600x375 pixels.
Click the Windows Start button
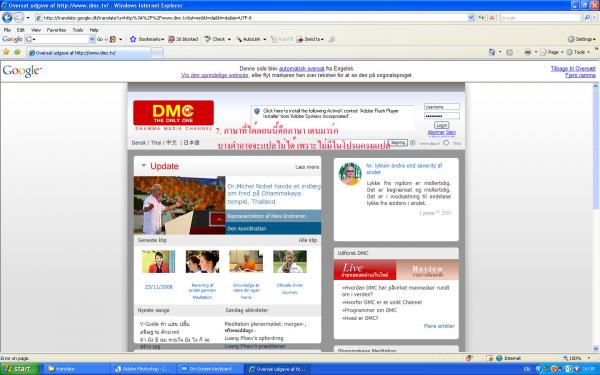[x=20, y=369]
